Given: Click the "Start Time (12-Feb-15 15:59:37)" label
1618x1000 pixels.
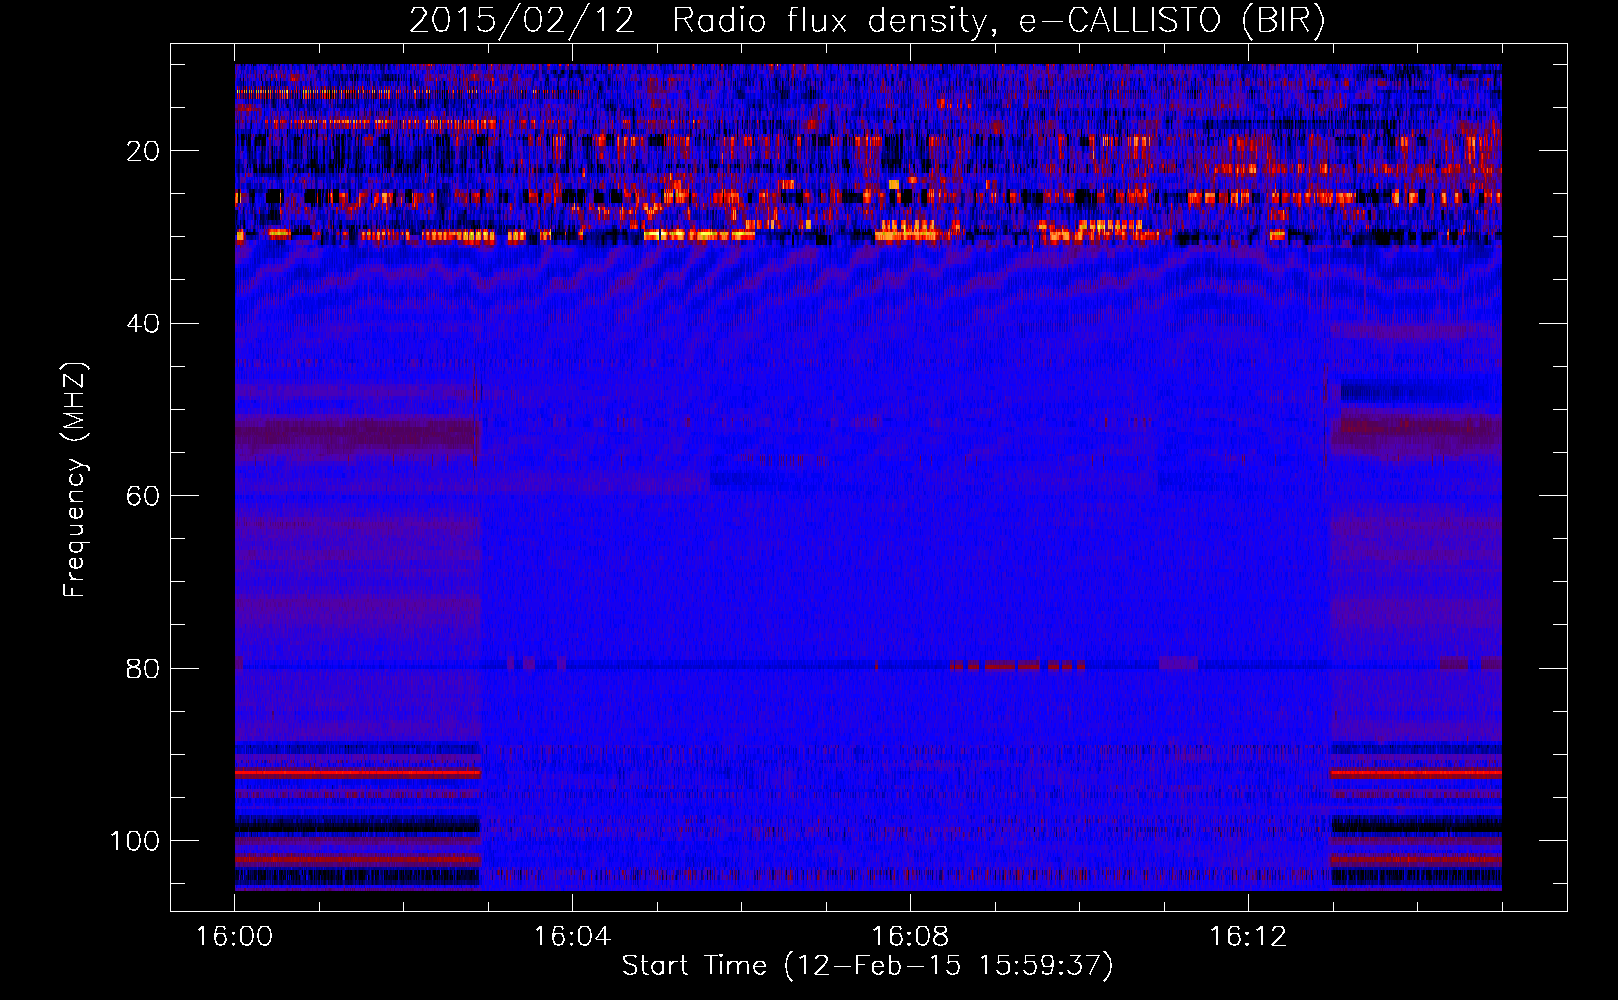Looking at the screenshot, I should (x=867, y=966).
